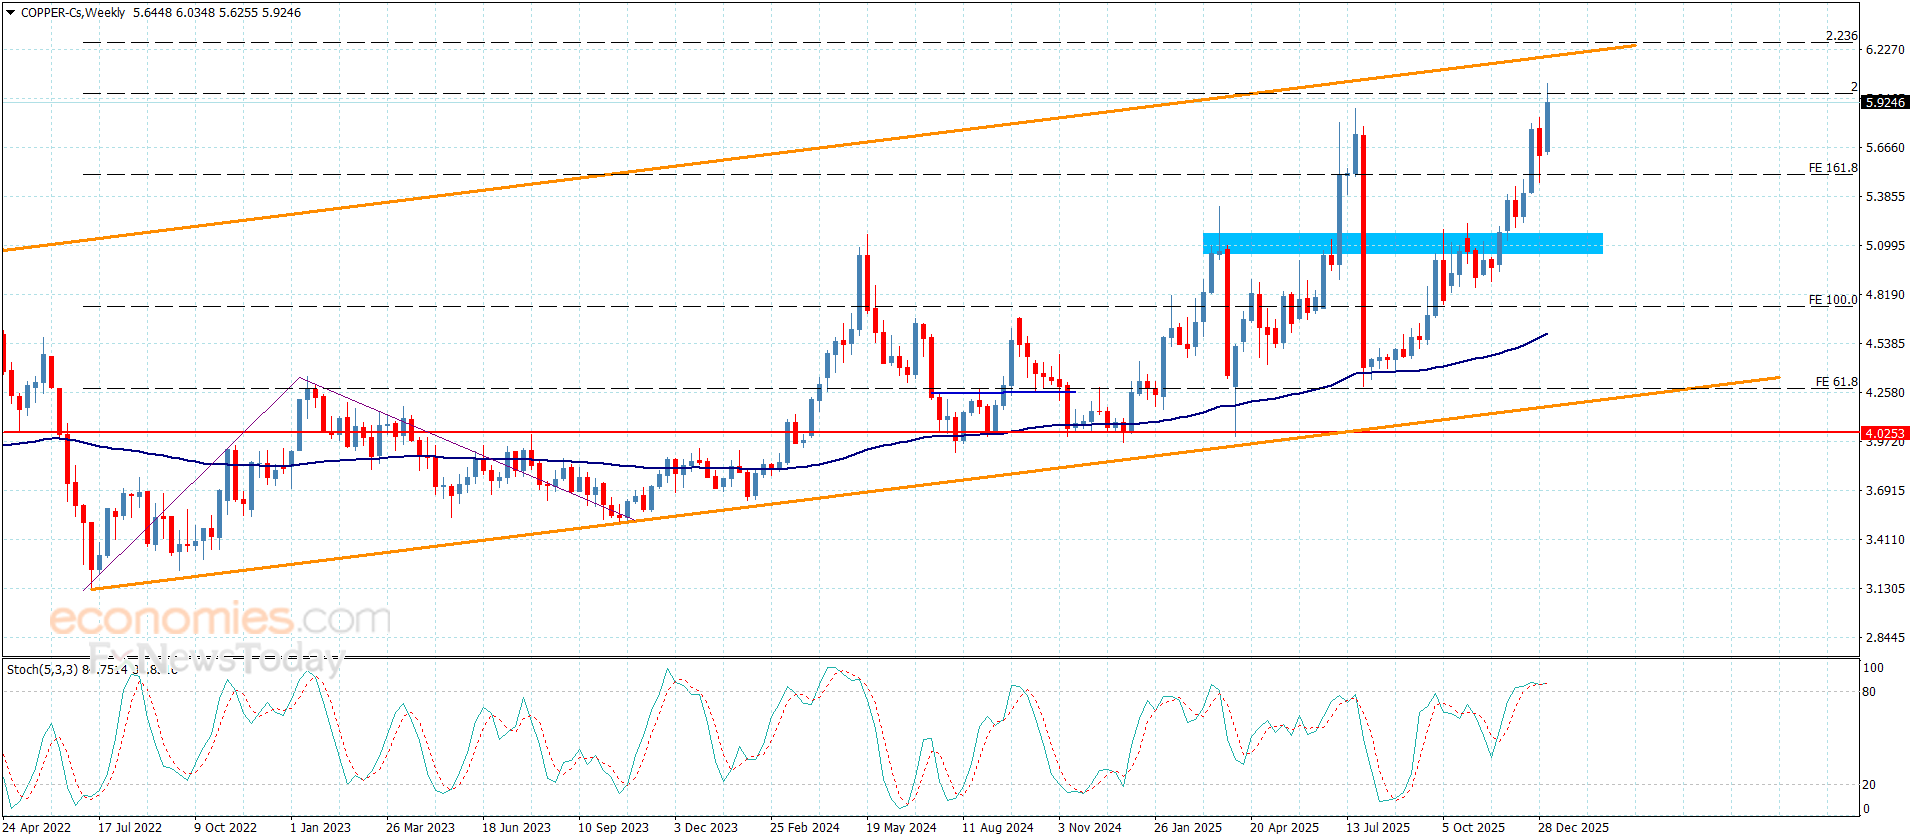Image resolution: width=1916 pixels, height=840 pixels.
Task: Click the 1 Jan 2023 date label
Action: [320, 827]
